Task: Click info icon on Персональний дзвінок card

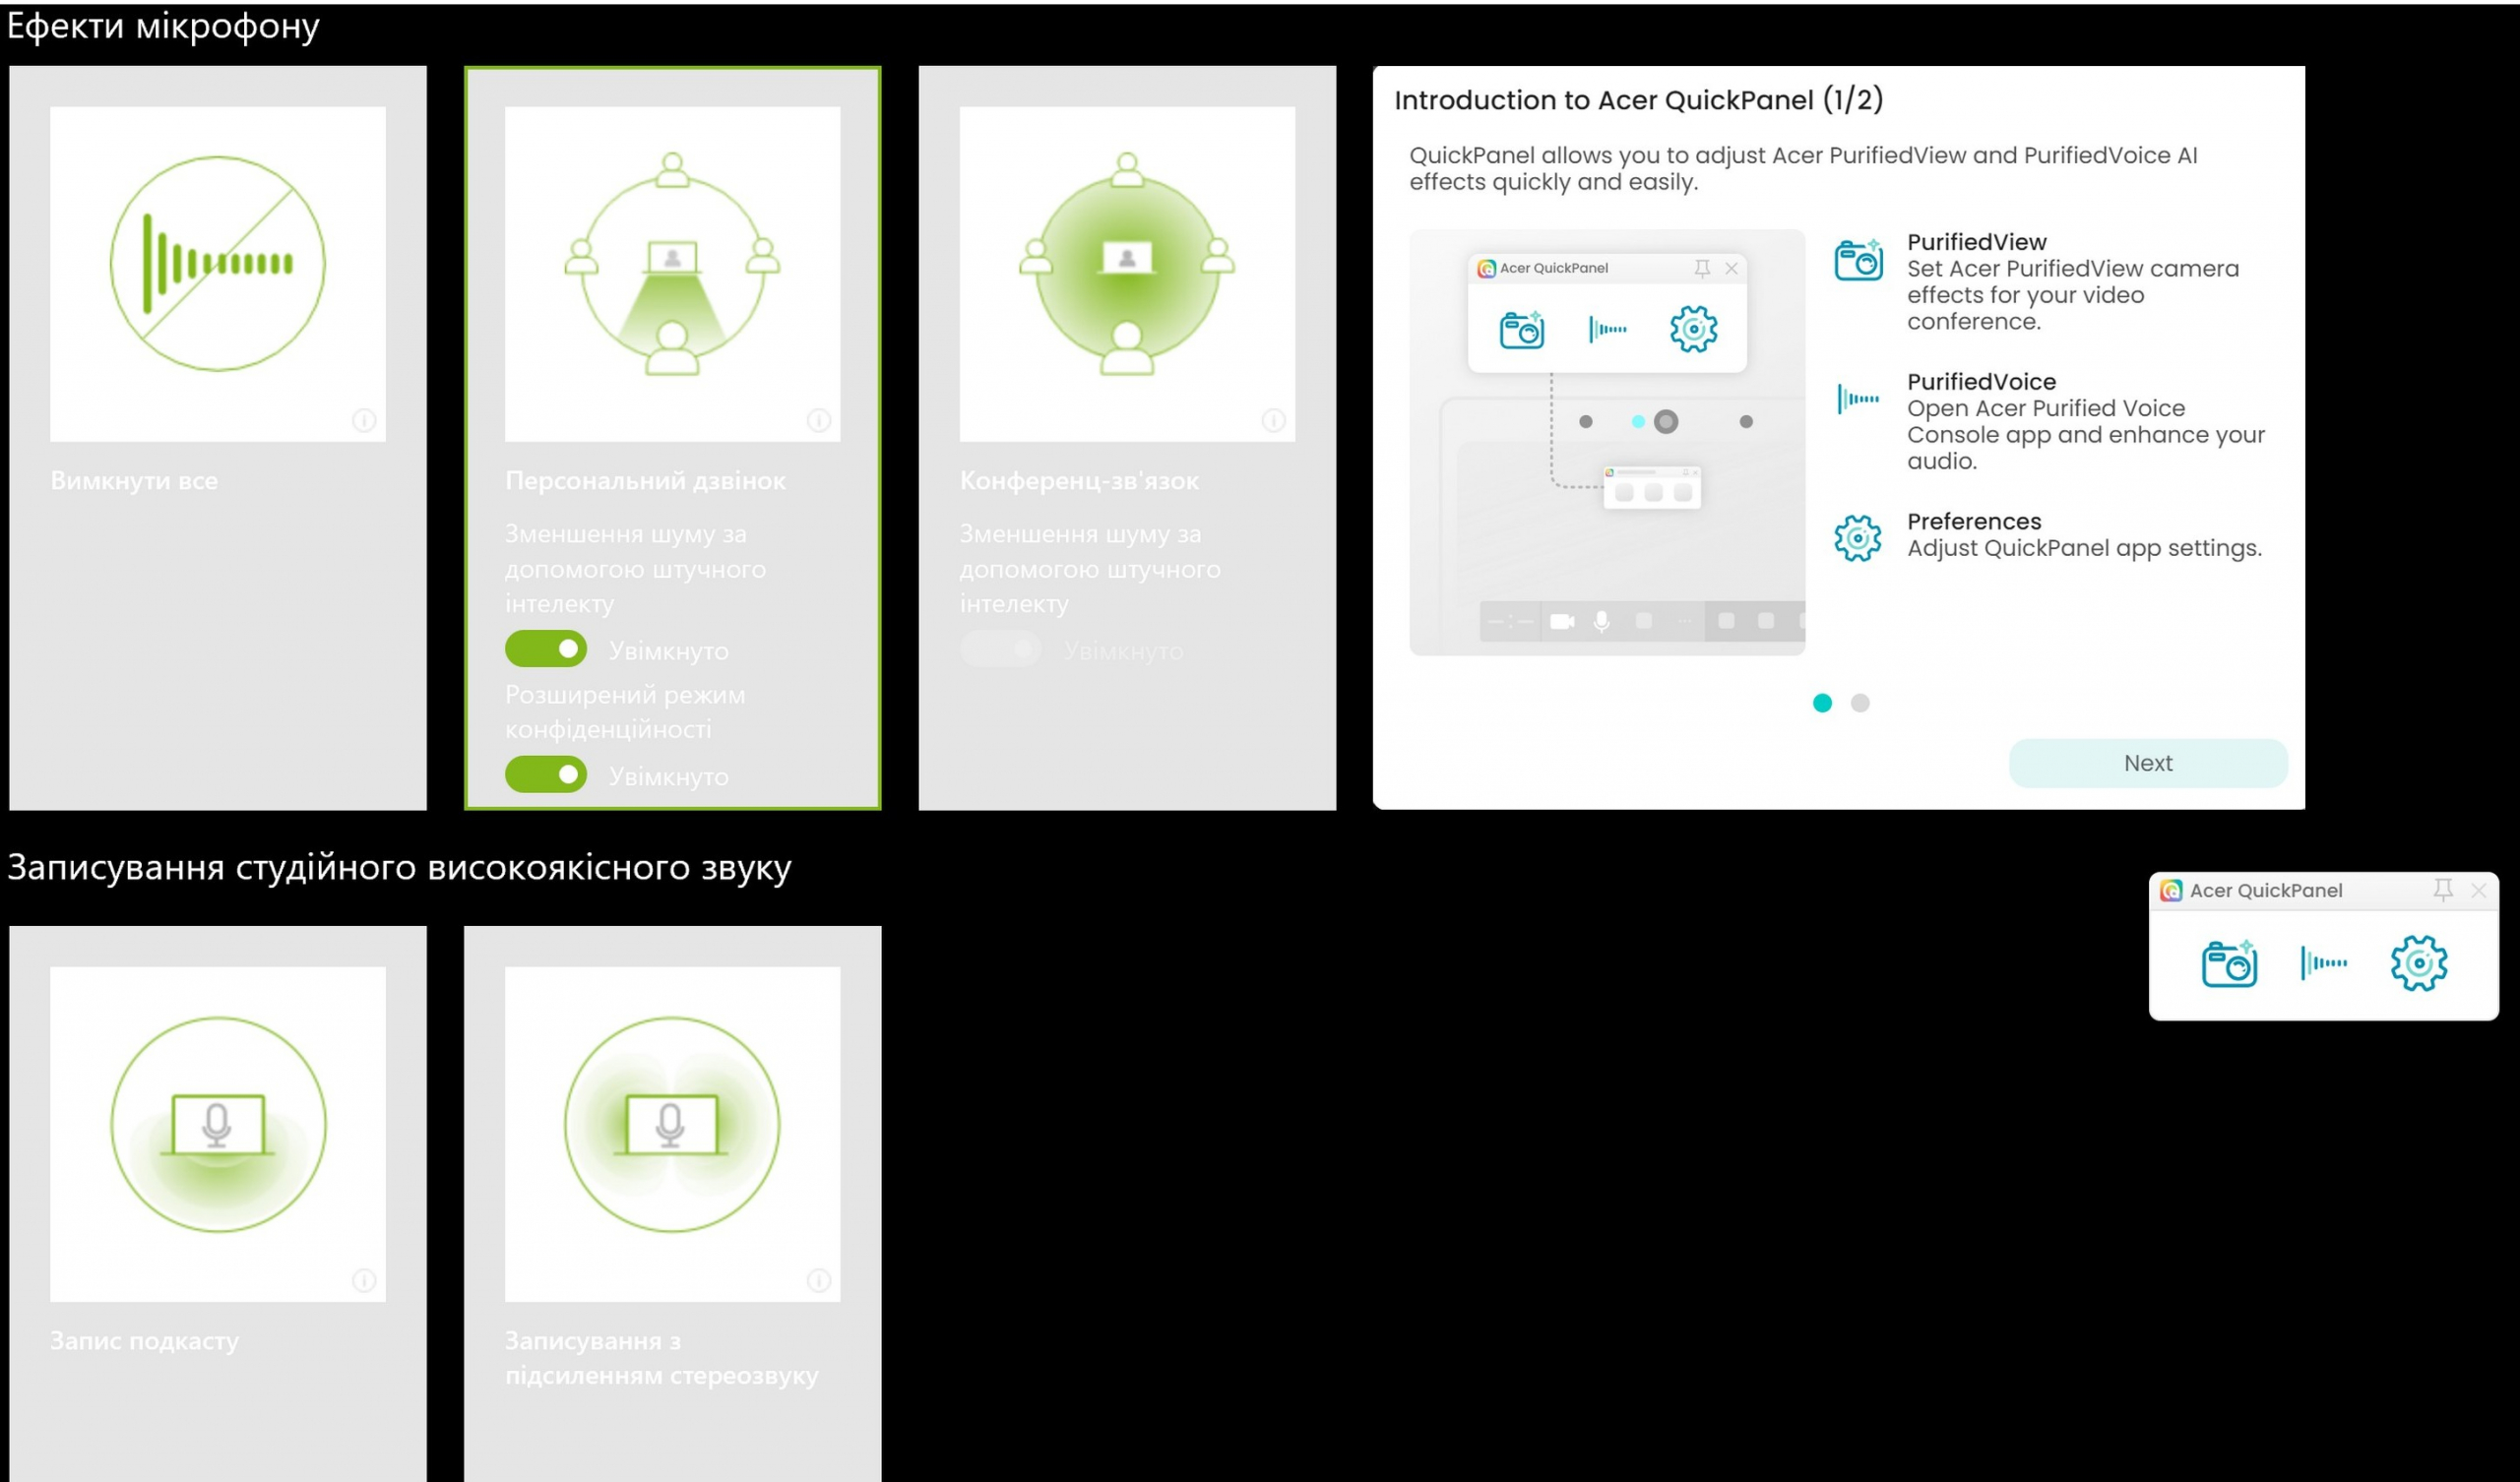Action: [x=818, y=420]
